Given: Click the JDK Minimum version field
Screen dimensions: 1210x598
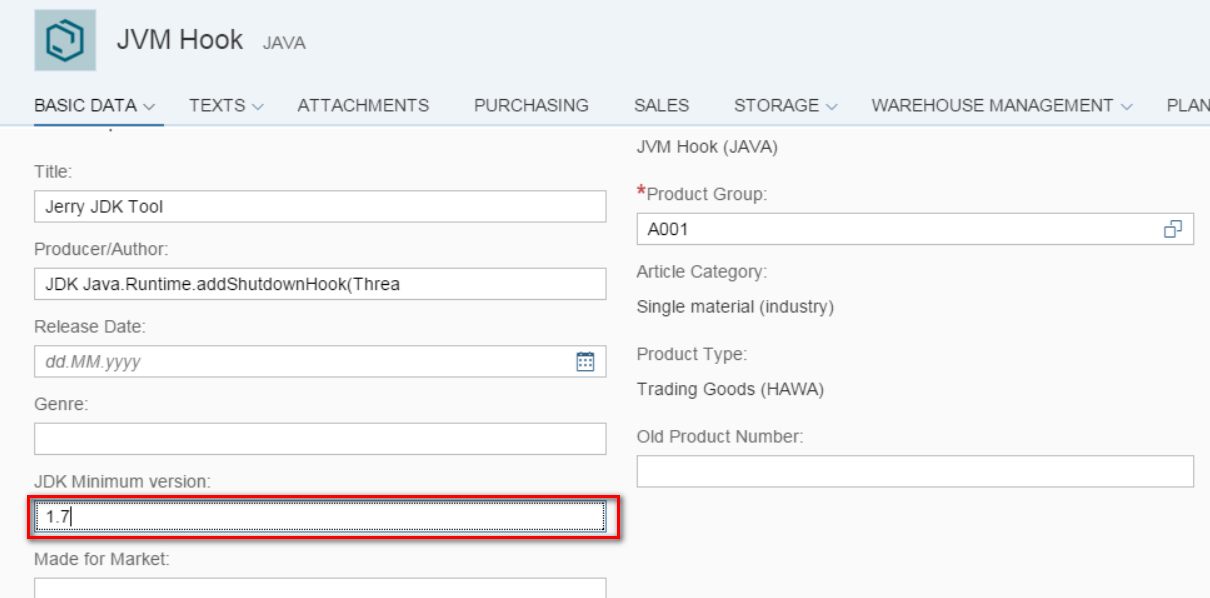Looking at the screenshot, I should tap(320, 516).
